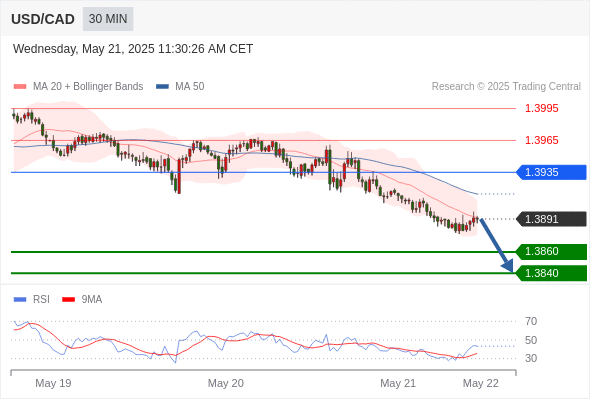This screenshot has width=590, height=400.
Task: Click the MA 50 legend swatch
Action: pyautogui.click(x=162, y=87)
